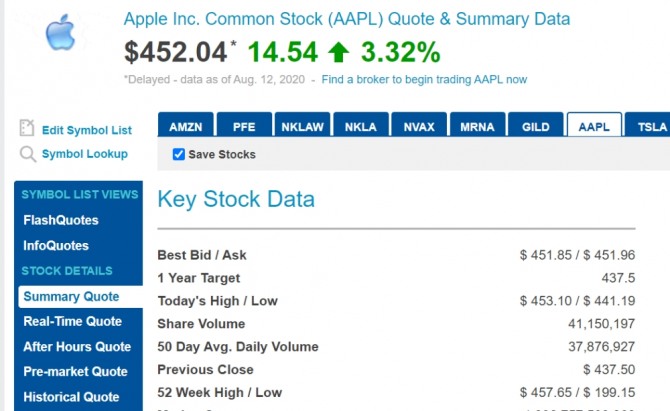The width and height of the screenshot is (670, 411).
Task: Open the TSLA stock tab
Action: tap(651, 127)
